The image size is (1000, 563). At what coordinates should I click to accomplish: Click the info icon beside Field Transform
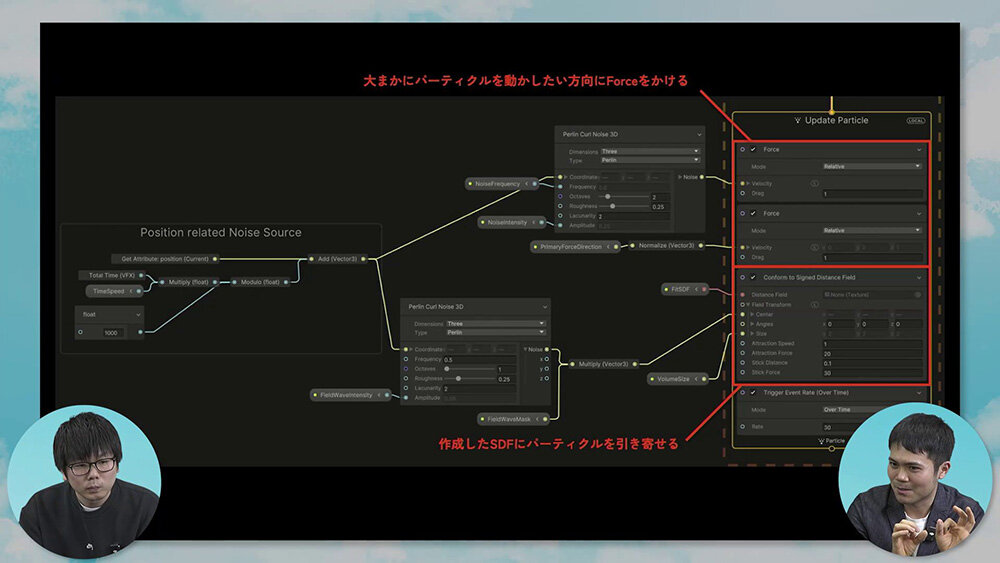coord(814,305)
